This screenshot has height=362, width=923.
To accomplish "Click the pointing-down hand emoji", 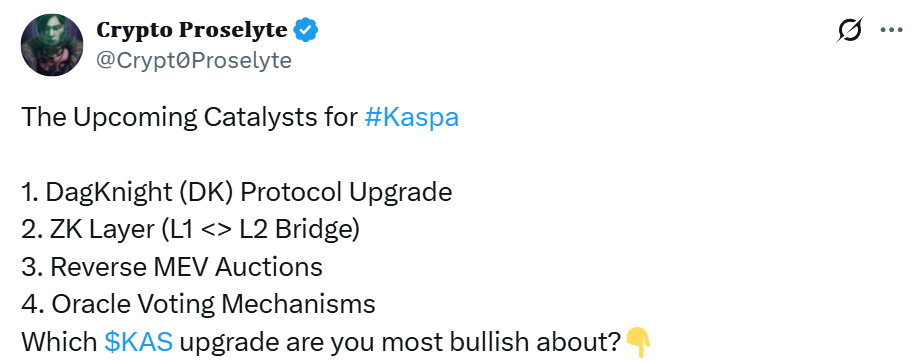I will pyautogui.click(x=638, y=343).
